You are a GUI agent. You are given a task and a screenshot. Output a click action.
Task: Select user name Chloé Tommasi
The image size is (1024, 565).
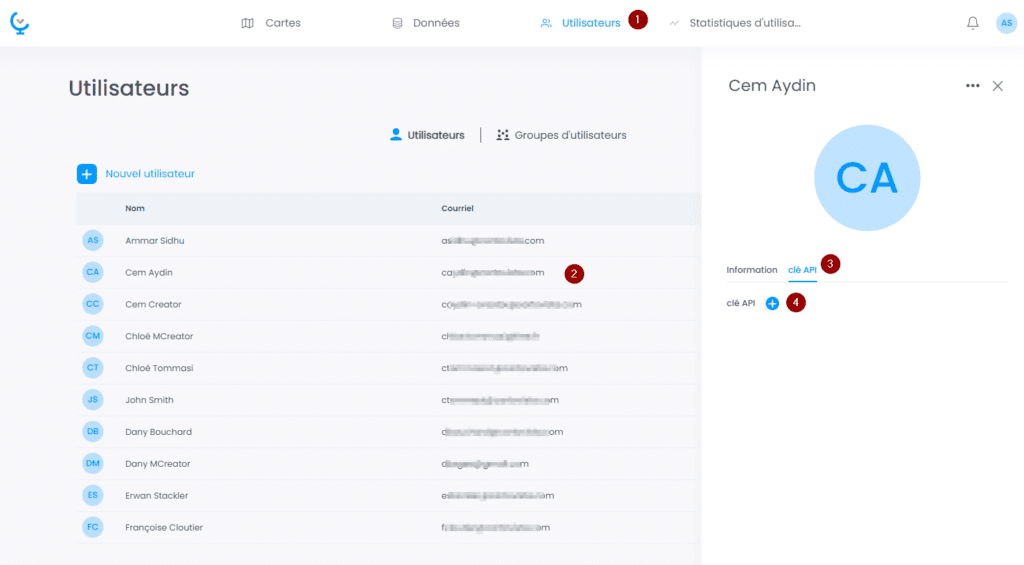(159, 368)
